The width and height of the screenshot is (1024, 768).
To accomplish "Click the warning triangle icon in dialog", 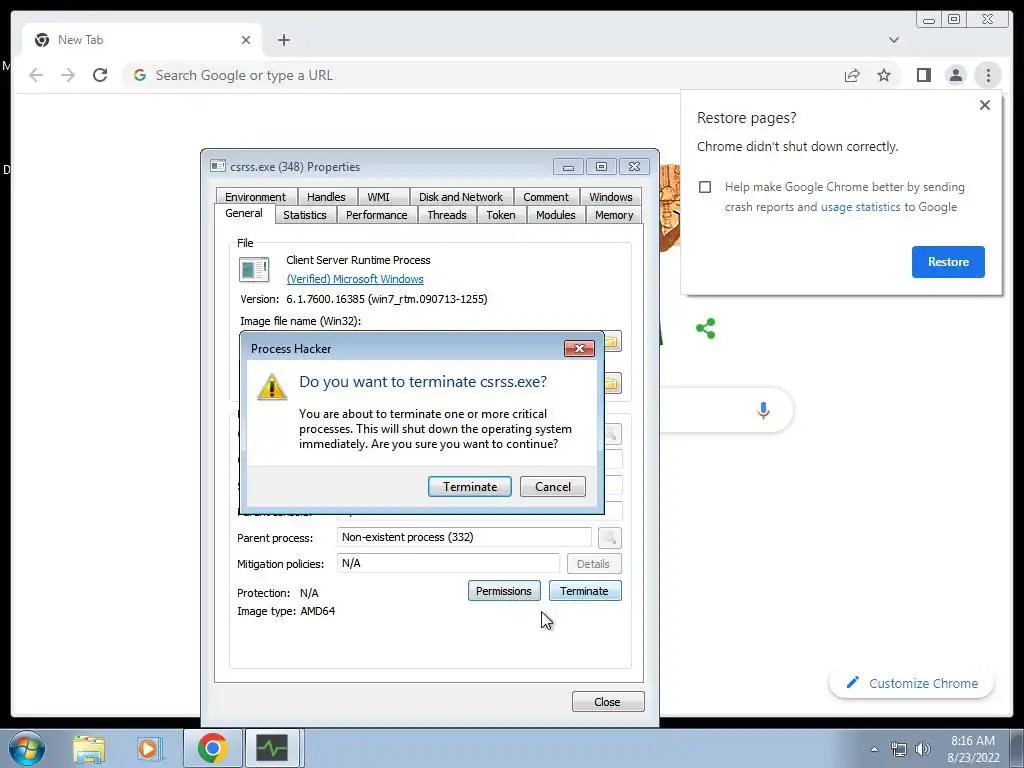I will pyautogui.click(x=272, y=387).
